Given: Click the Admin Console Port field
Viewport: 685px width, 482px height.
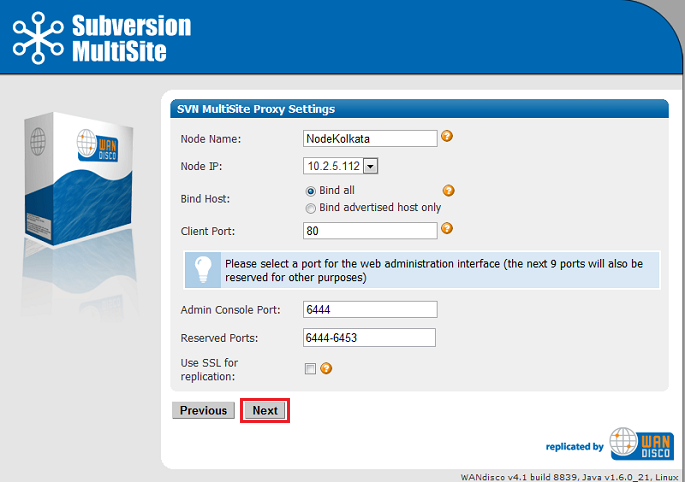Looking at the screenshot, I should pyautogui.click(x=370, y=309).
